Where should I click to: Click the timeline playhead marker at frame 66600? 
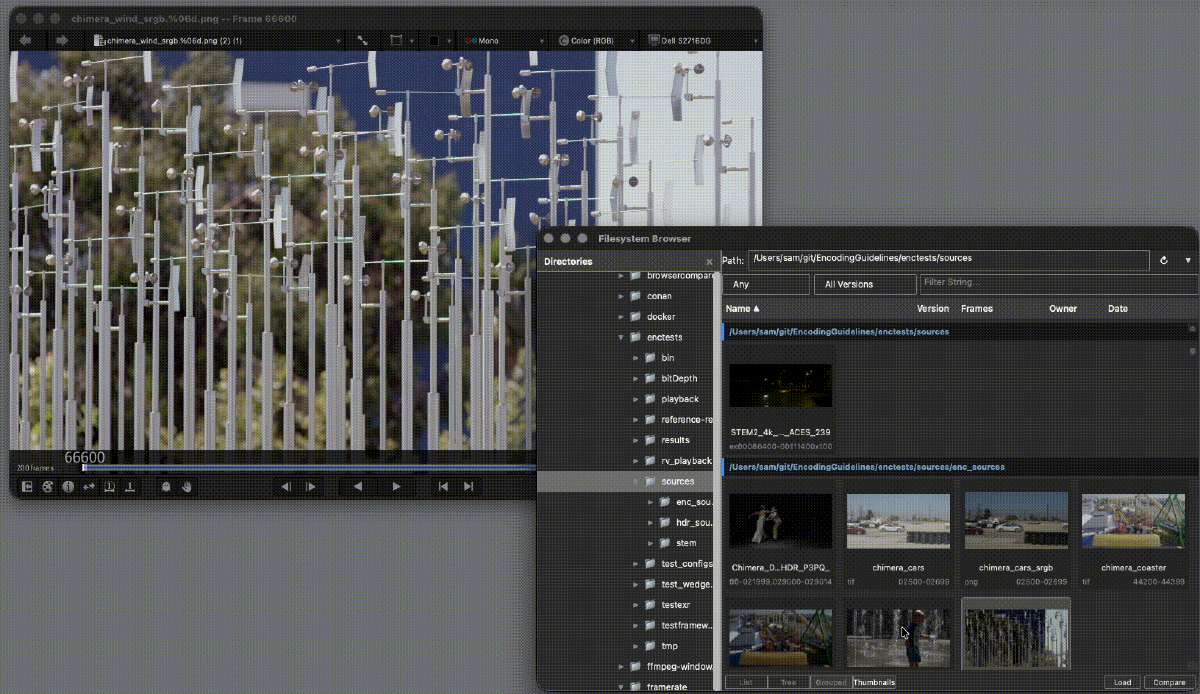(x=84, y=467)
